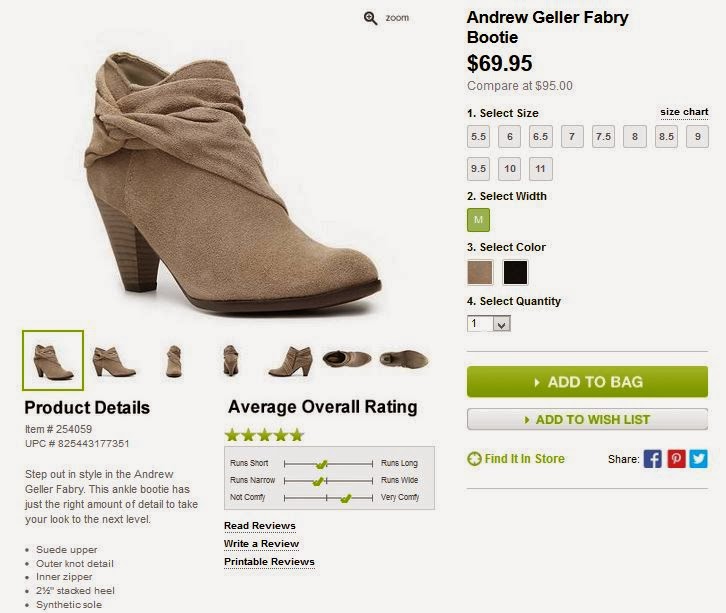Select size 6
Screen dimensions: 726x613
click(x=509, y=137)
